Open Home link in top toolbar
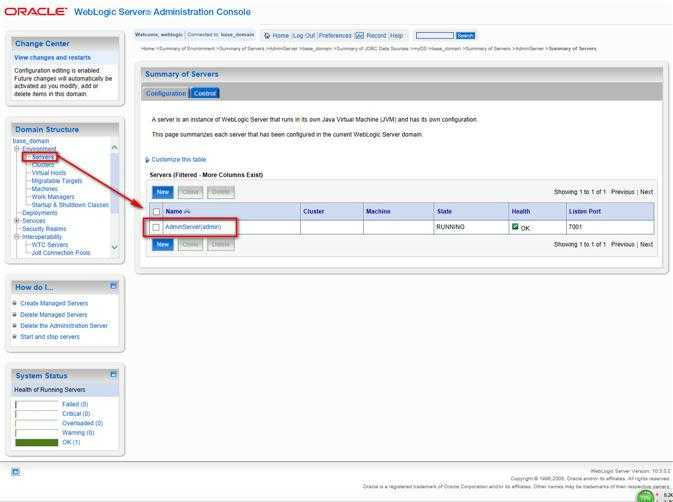 (x=281, y=36)
